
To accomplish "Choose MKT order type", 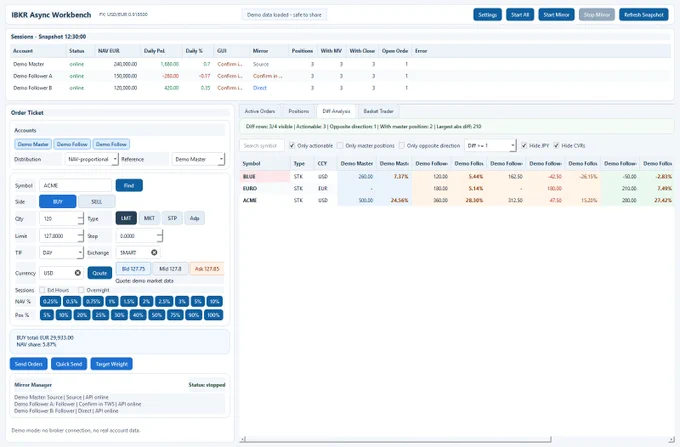I will 149,218.
